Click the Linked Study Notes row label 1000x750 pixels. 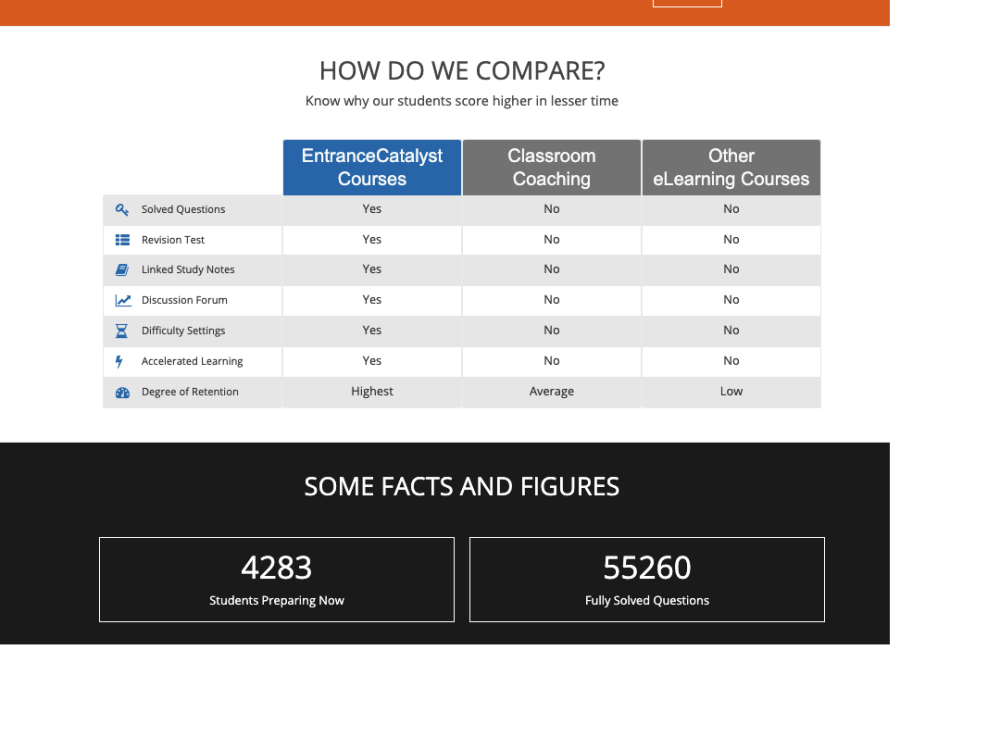click(188, 270)
